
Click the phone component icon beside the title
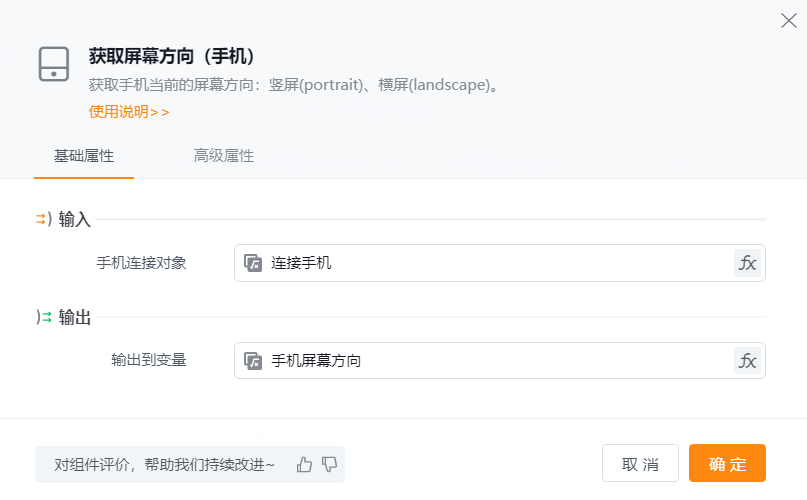[54, 63]
